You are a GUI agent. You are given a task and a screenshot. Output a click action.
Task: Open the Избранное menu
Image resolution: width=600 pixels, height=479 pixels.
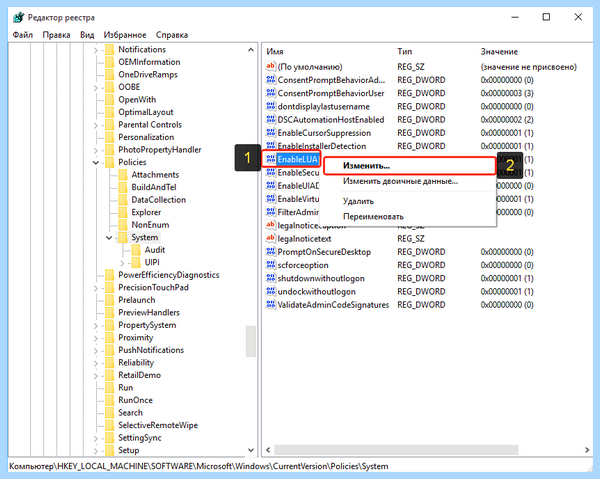point(125,35)
